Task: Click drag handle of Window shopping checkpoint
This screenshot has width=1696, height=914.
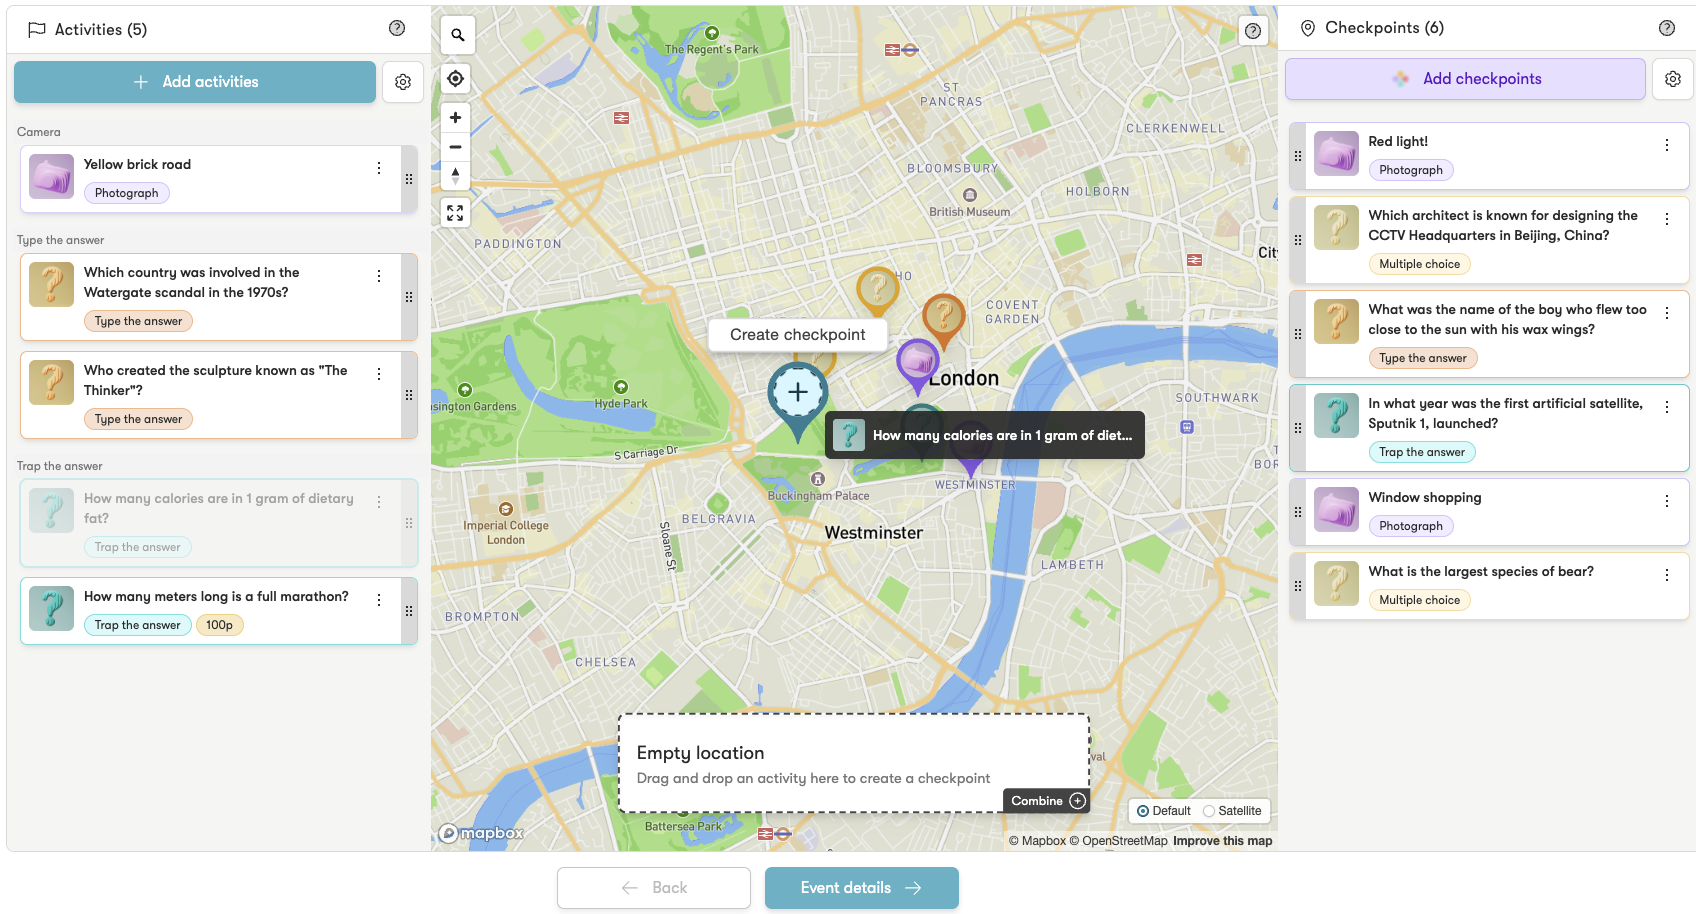Action: (x=1298, y=512)
